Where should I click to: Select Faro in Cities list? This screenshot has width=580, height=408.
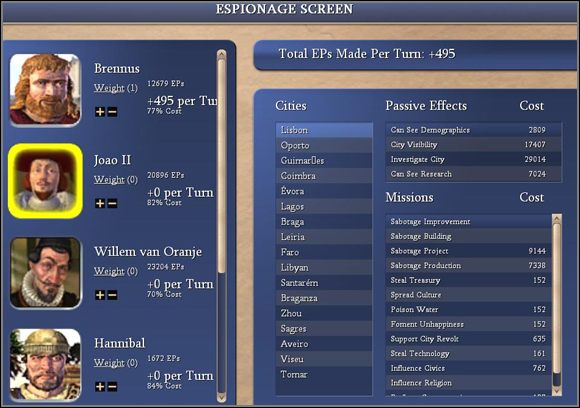click(x=324, y=252)
